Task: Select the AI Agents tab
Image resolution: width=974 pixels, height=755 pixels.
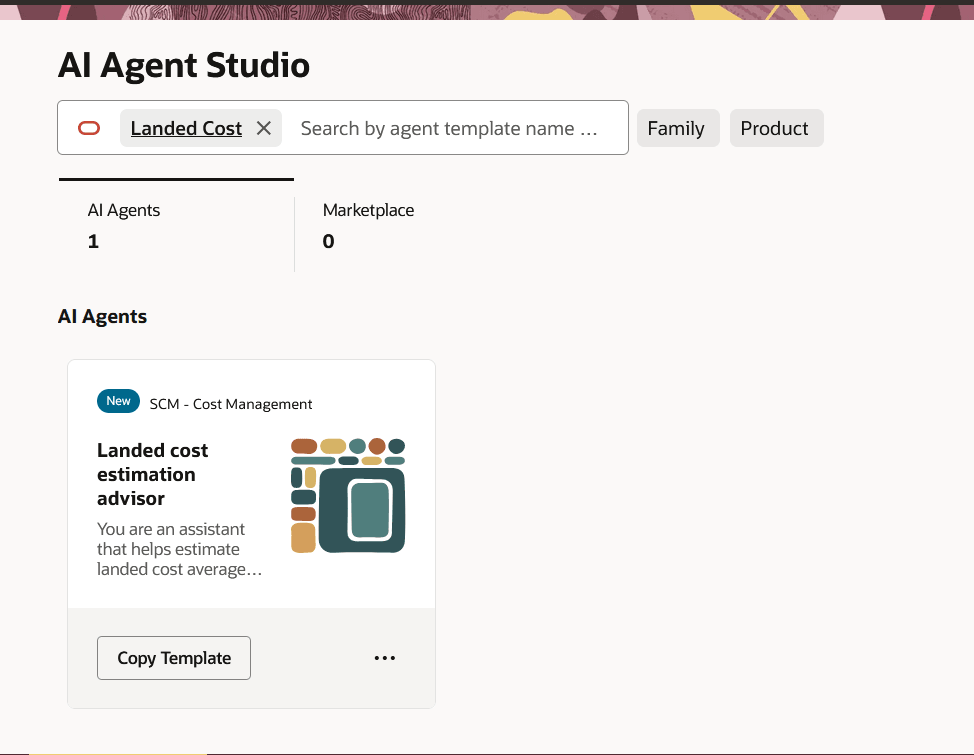Action: tap(123, 210)
